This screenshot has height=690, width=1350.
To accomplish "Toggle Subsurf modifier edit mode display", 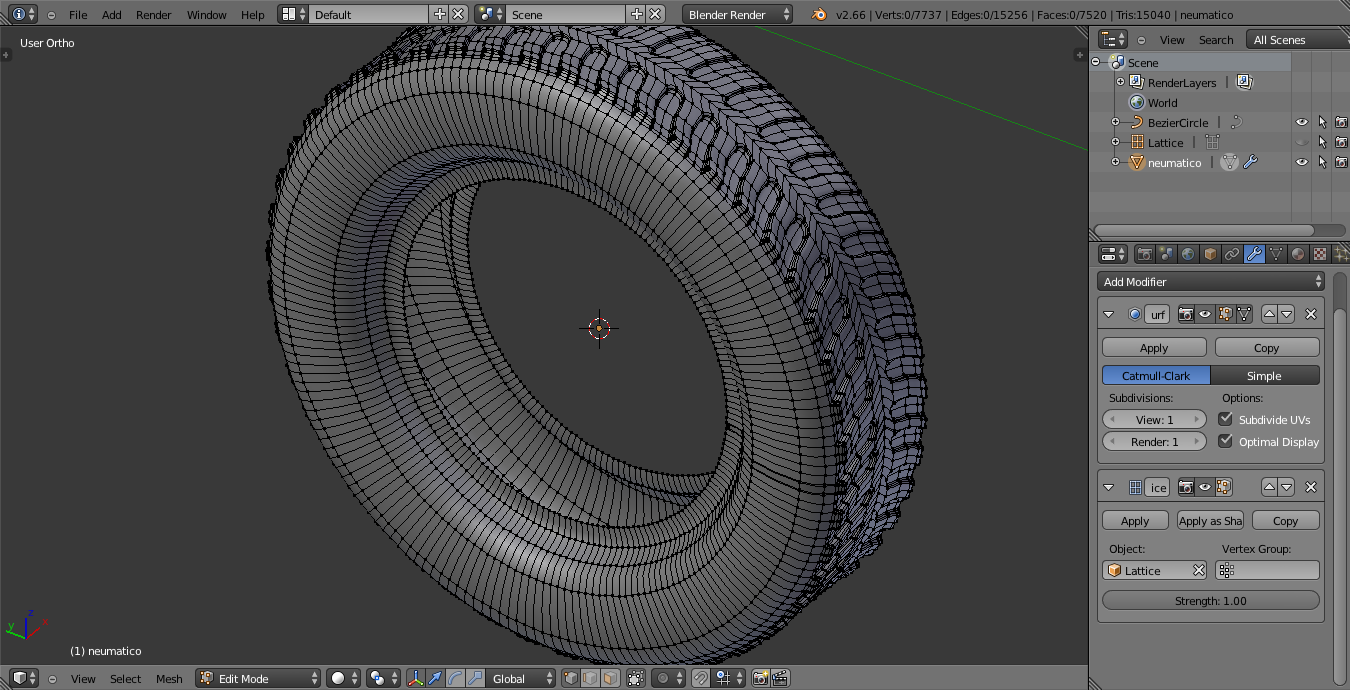I will pyautogui.click(x=1225, y=314).
